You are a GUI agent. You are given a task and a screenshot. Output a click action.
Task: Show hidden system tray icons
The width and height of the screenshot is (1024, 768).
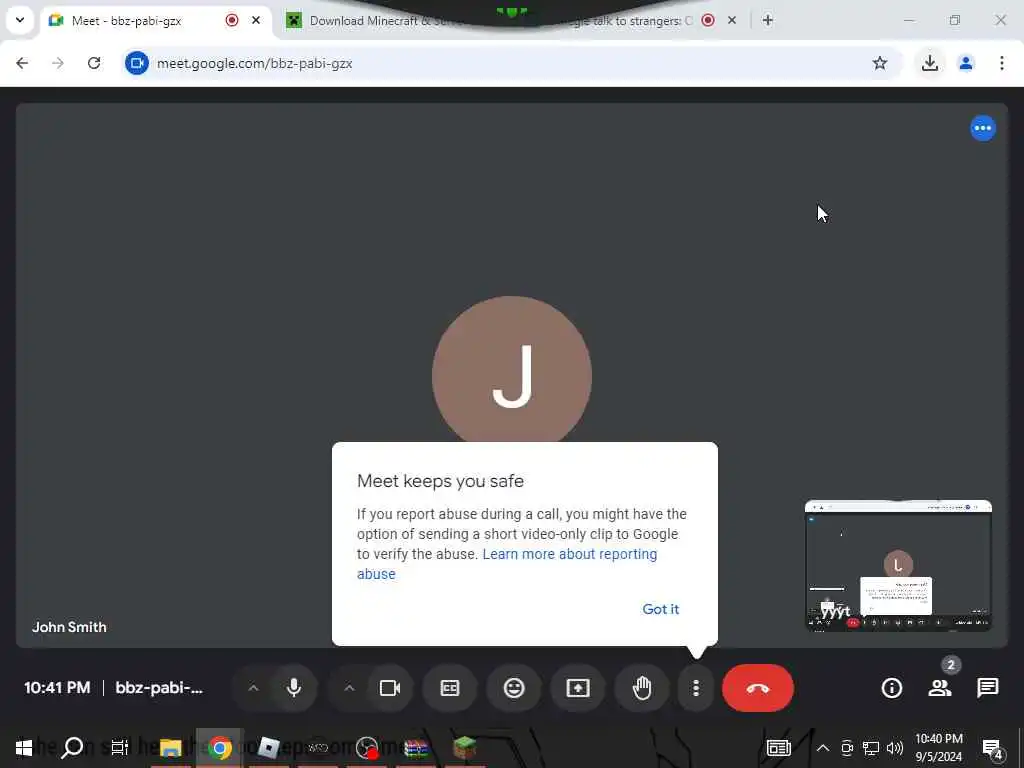[x=823, y=748]
